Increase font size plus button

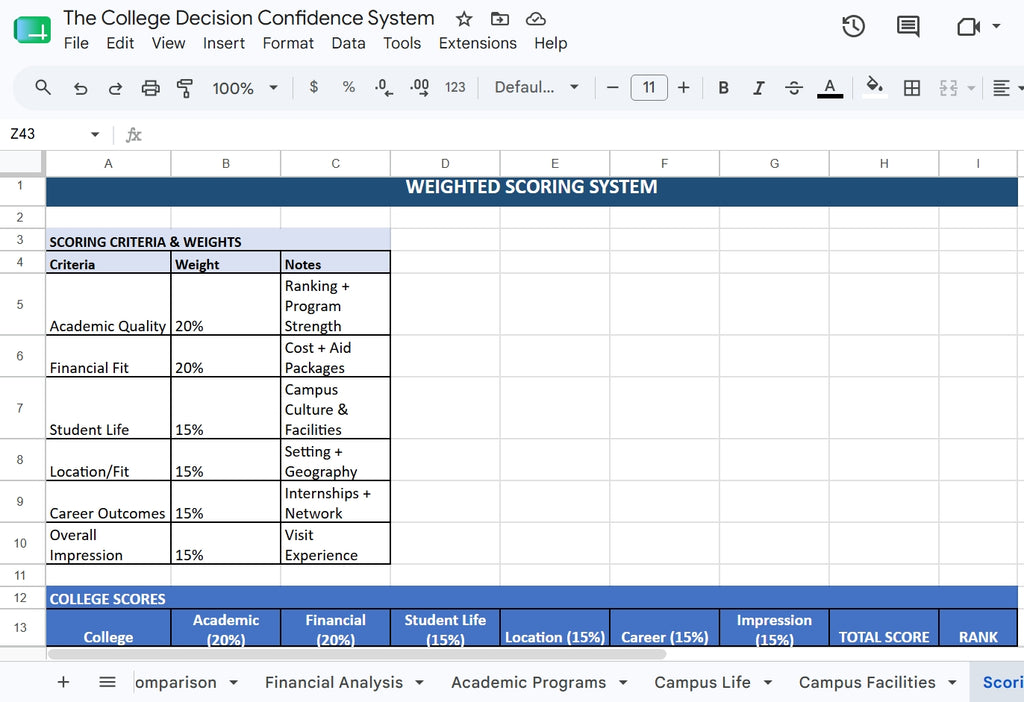[684, 88]
